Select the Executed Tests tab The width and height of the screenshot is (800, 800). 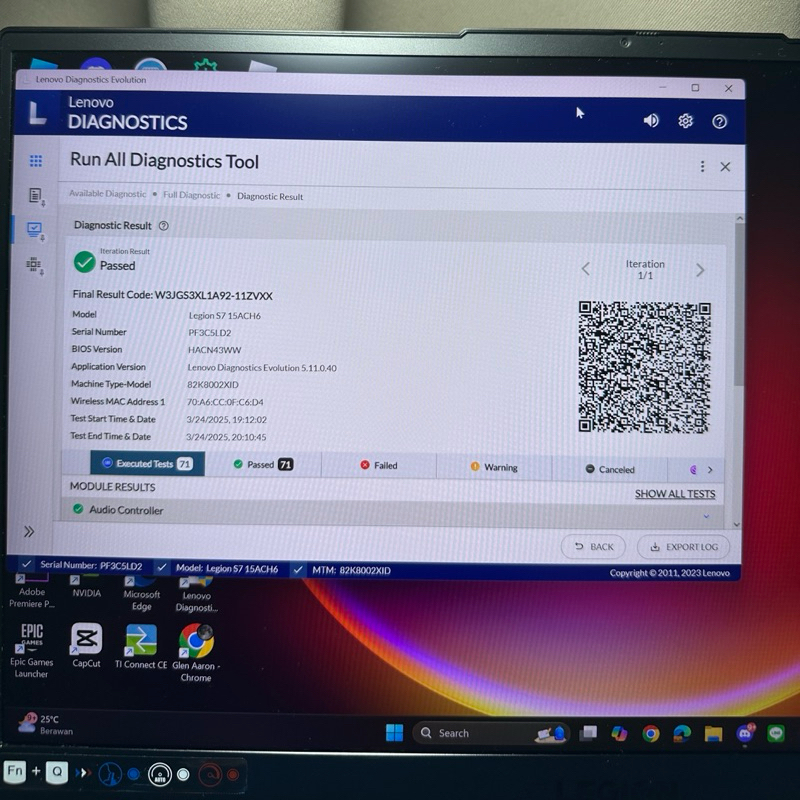[147, 463]
